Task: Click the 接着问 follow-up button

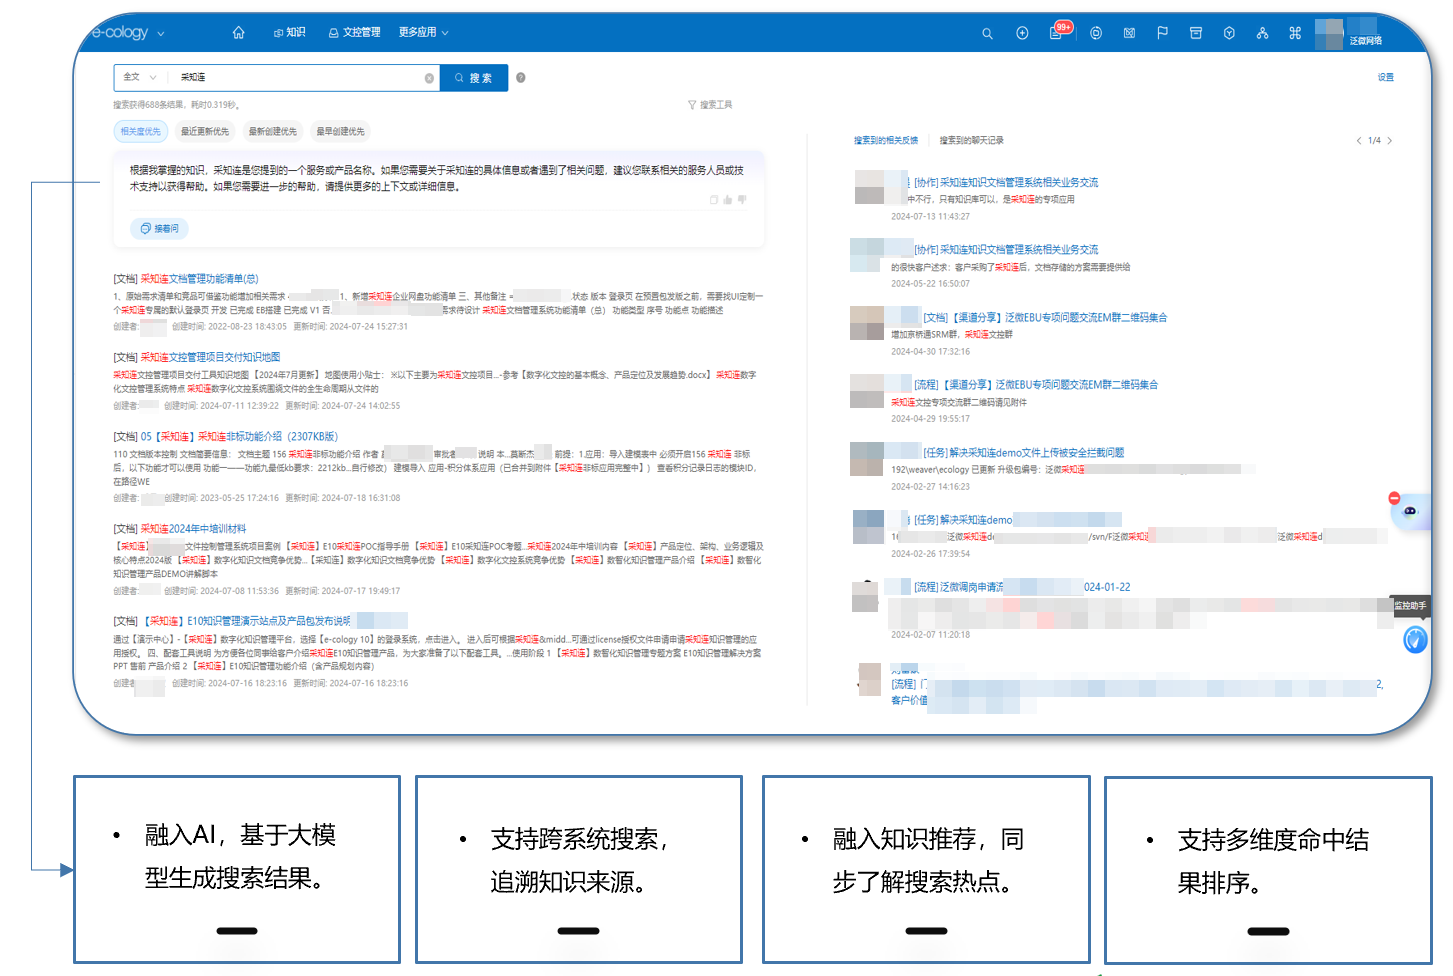Action: pos(159,229)
